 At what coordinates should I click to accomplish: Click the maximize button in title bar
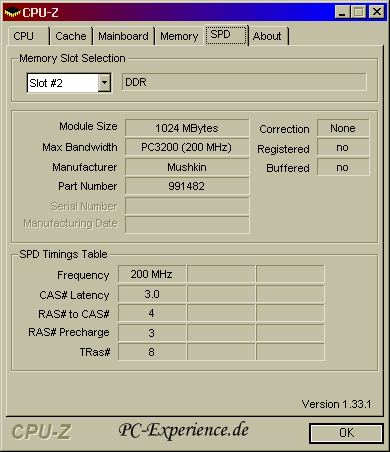pos(359,12)
